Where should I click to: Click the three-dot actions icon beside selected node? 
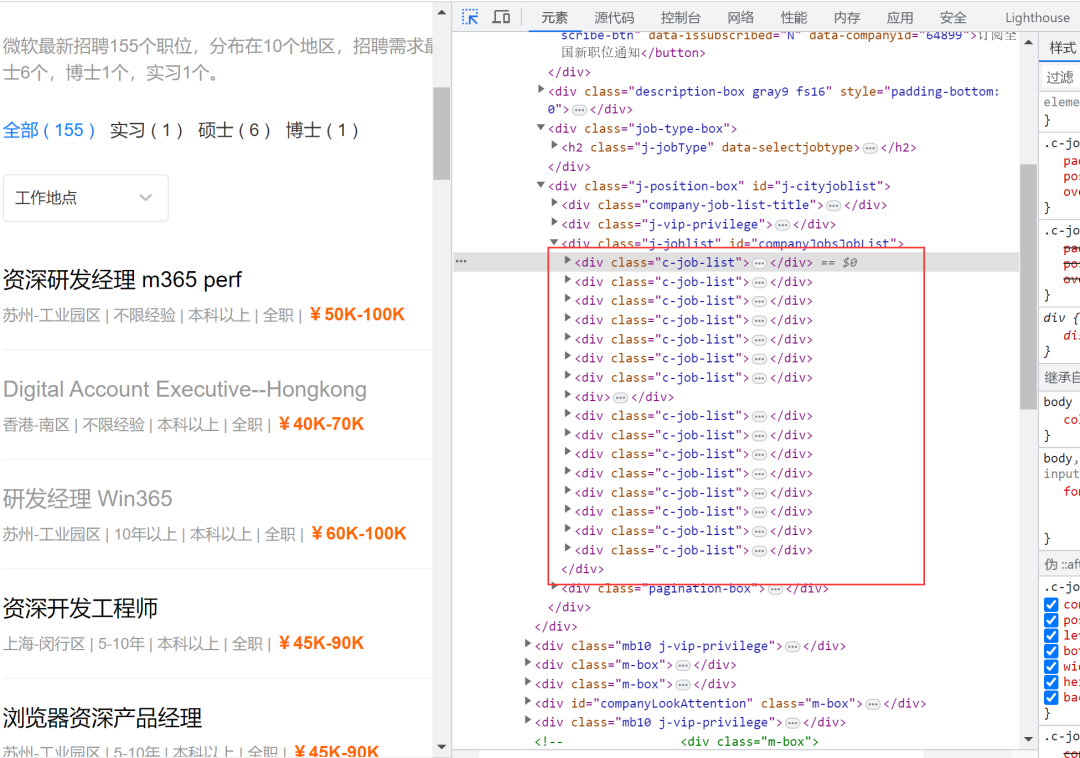[461, 261]
